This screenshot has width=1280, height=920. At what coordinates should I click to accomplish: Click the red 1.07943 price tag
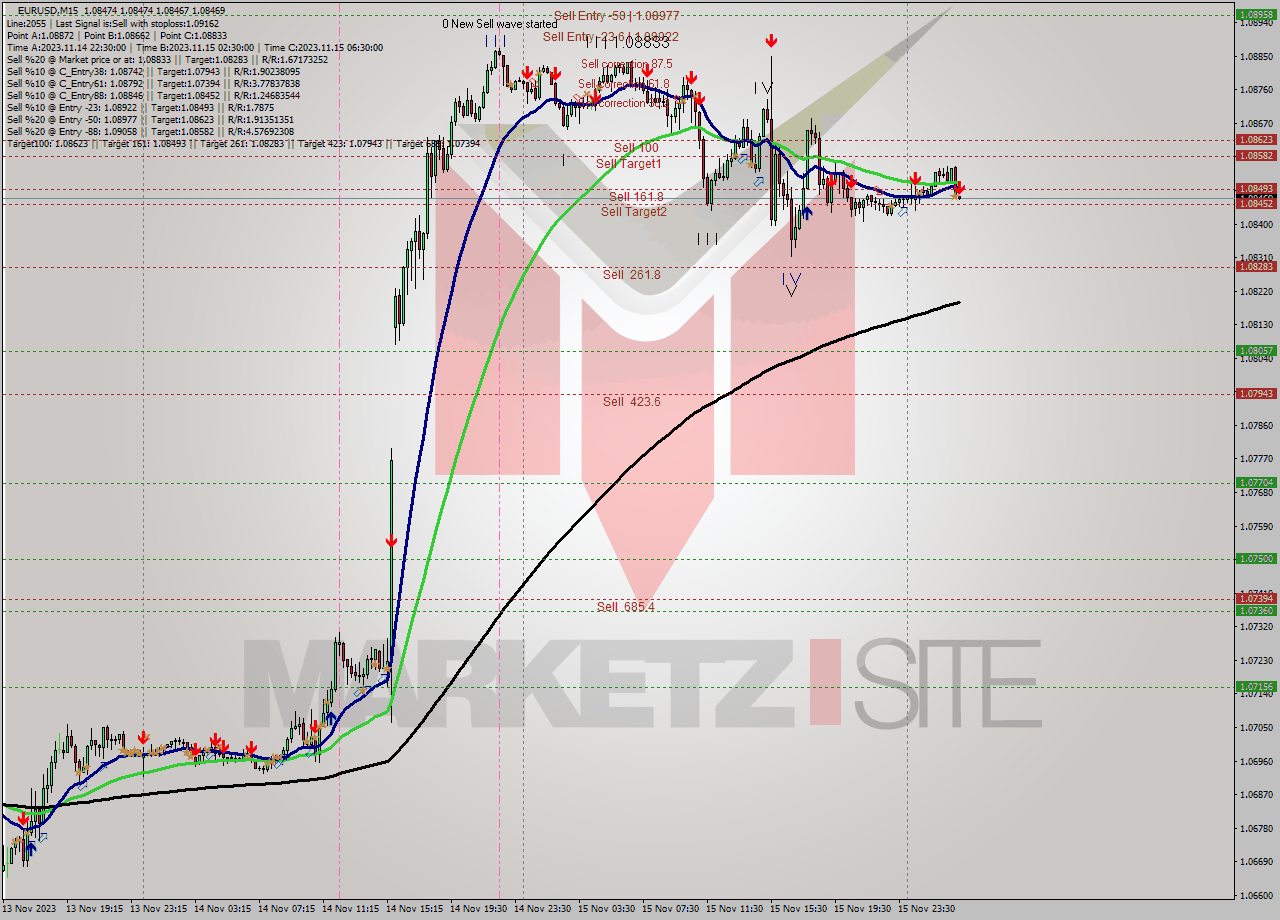(x=1255, y=393)
